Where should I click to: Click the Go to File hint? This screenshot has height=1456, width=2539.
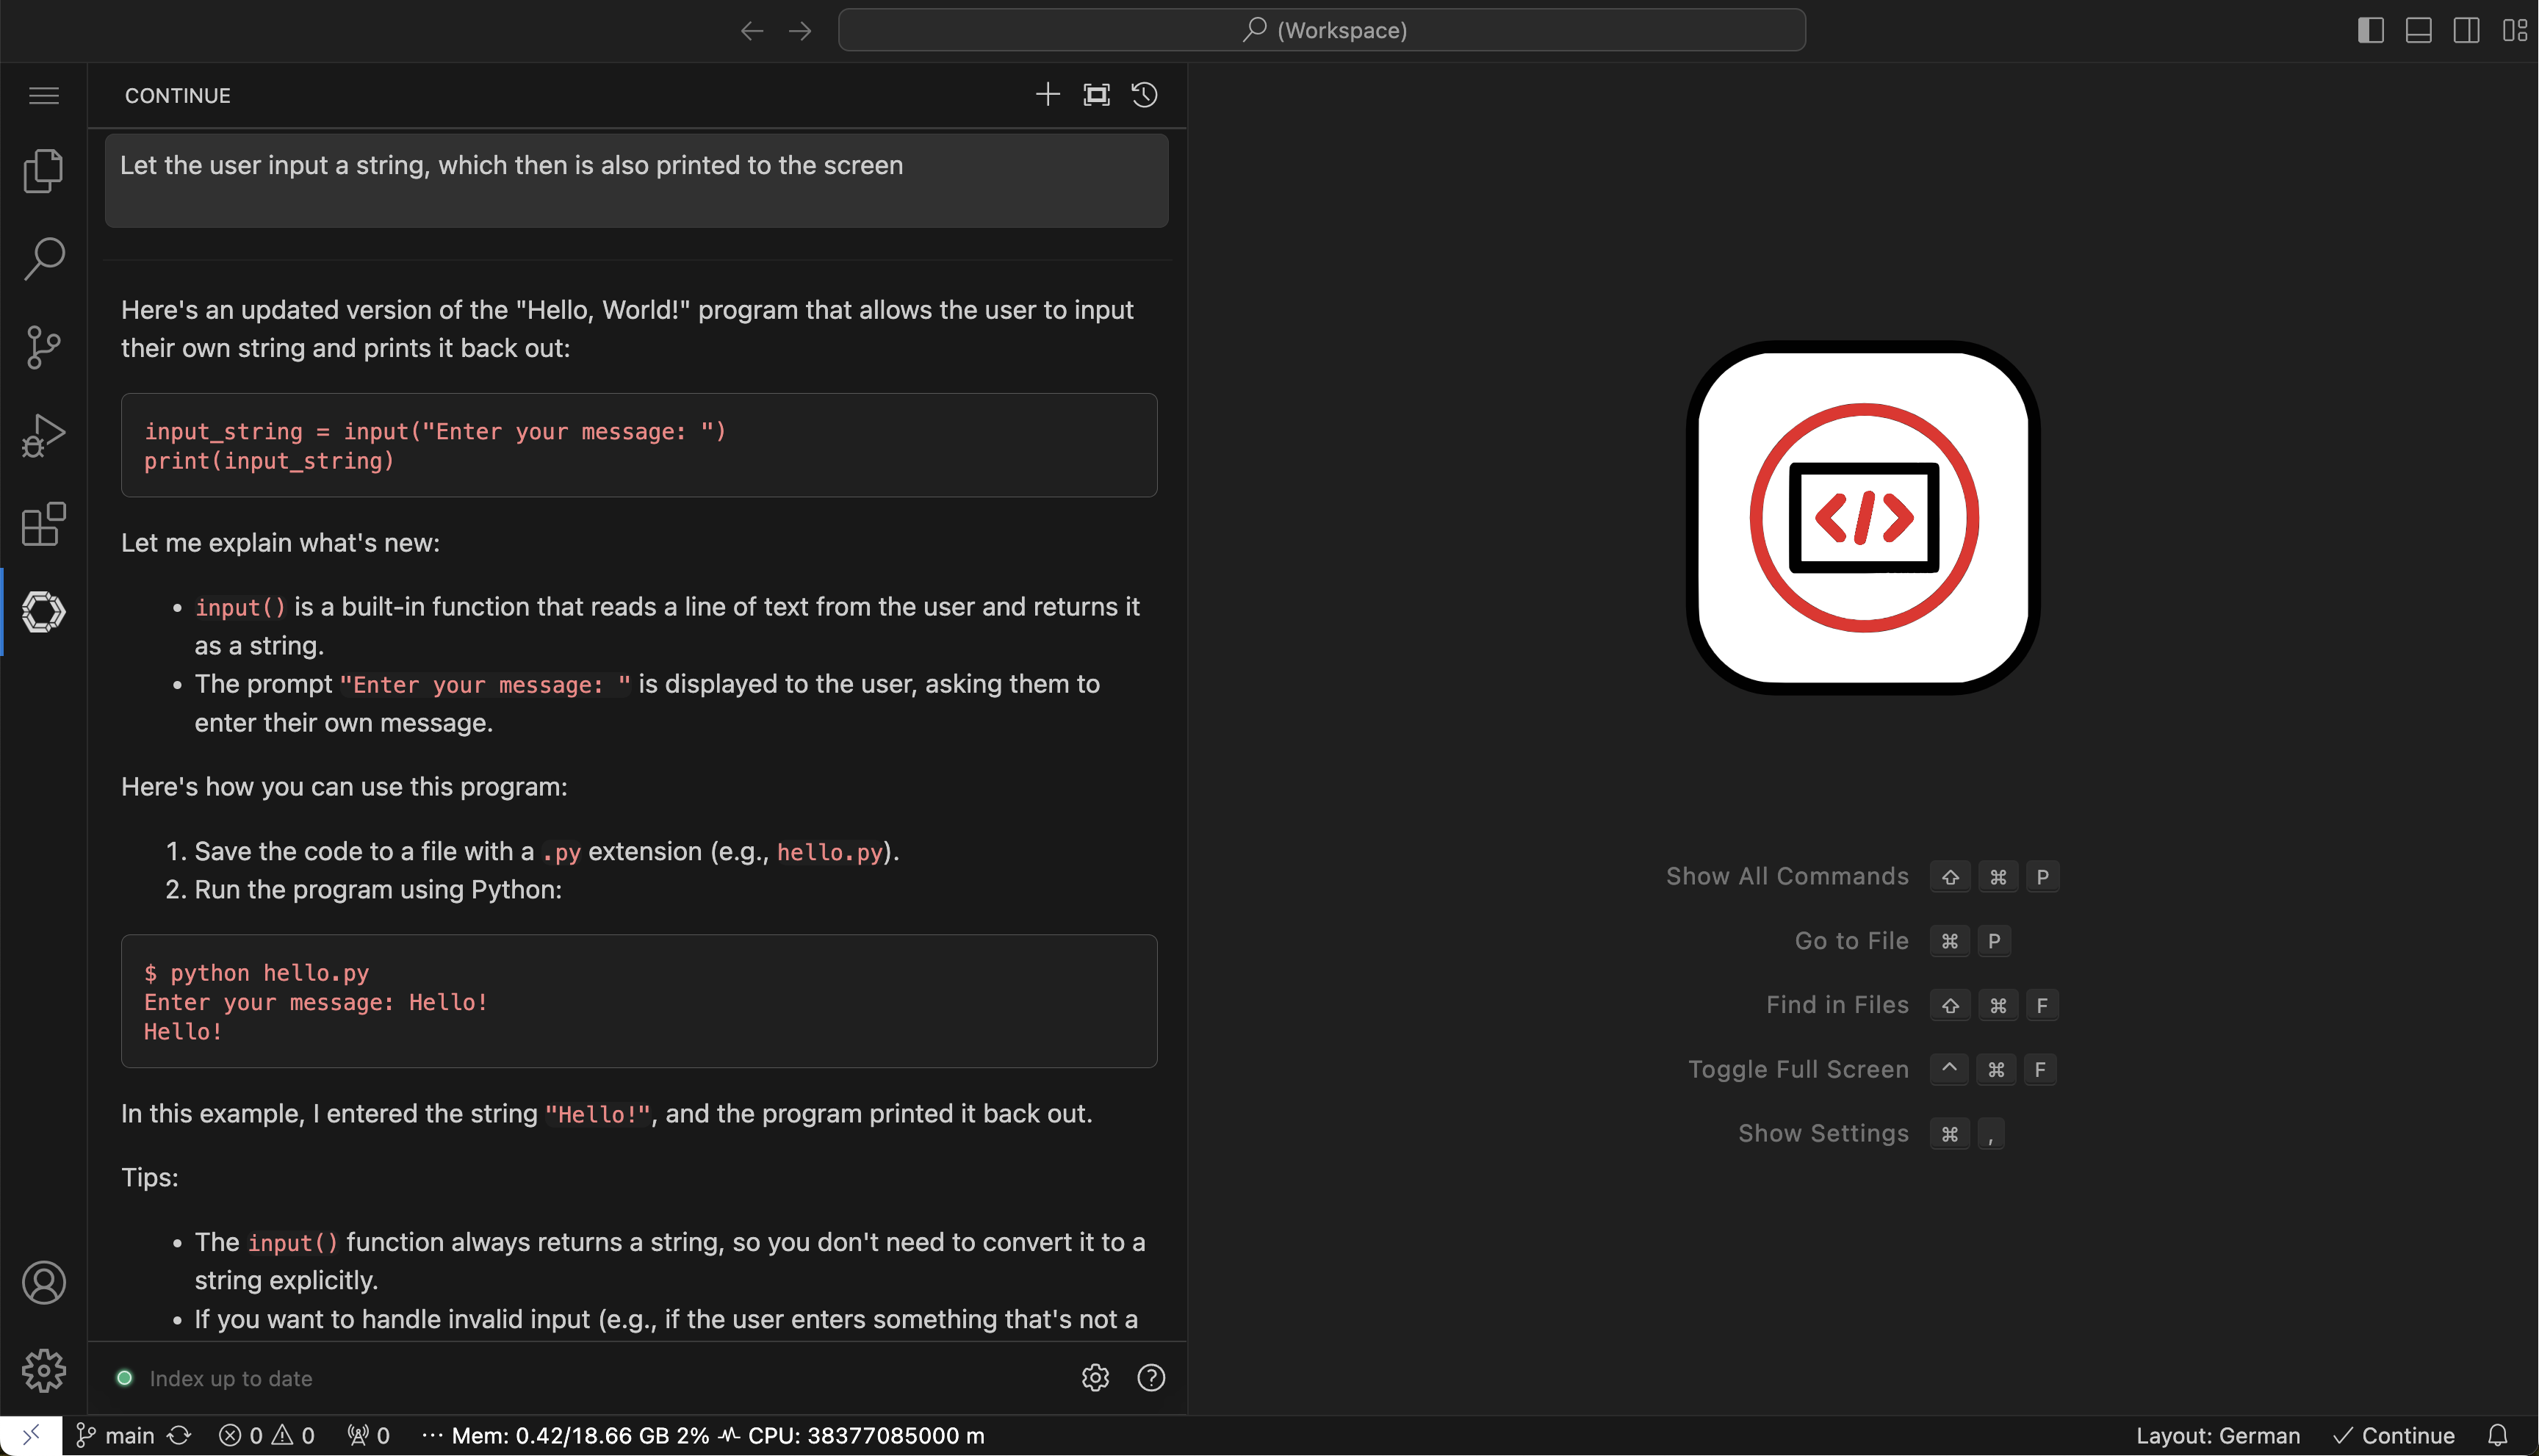point(1851,941)
